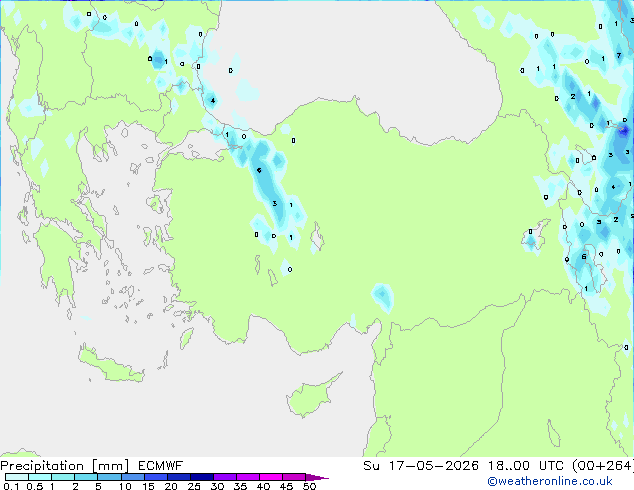634x490 pixels.
Task: Click the purple arrow at legend end
Action: (x=317, y=477)
